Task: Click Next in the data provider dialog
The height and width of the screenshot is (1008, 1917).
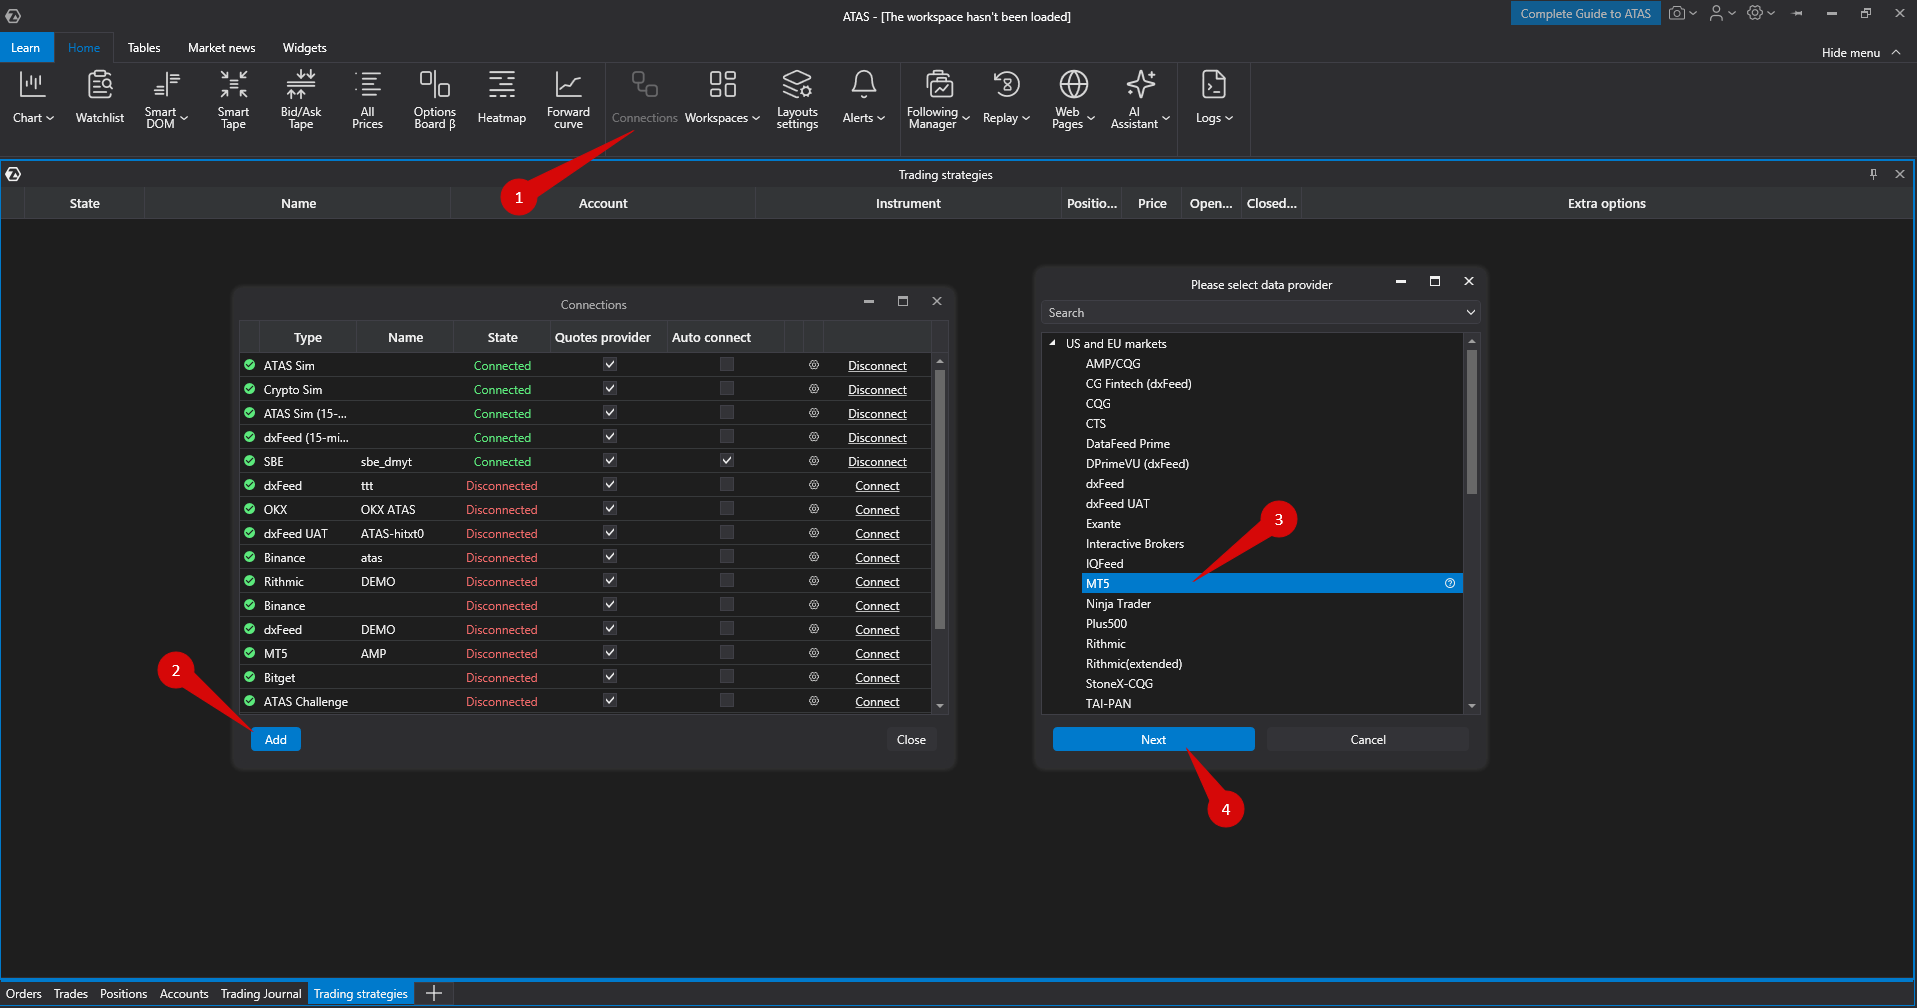Action: tap(1153, 740)
